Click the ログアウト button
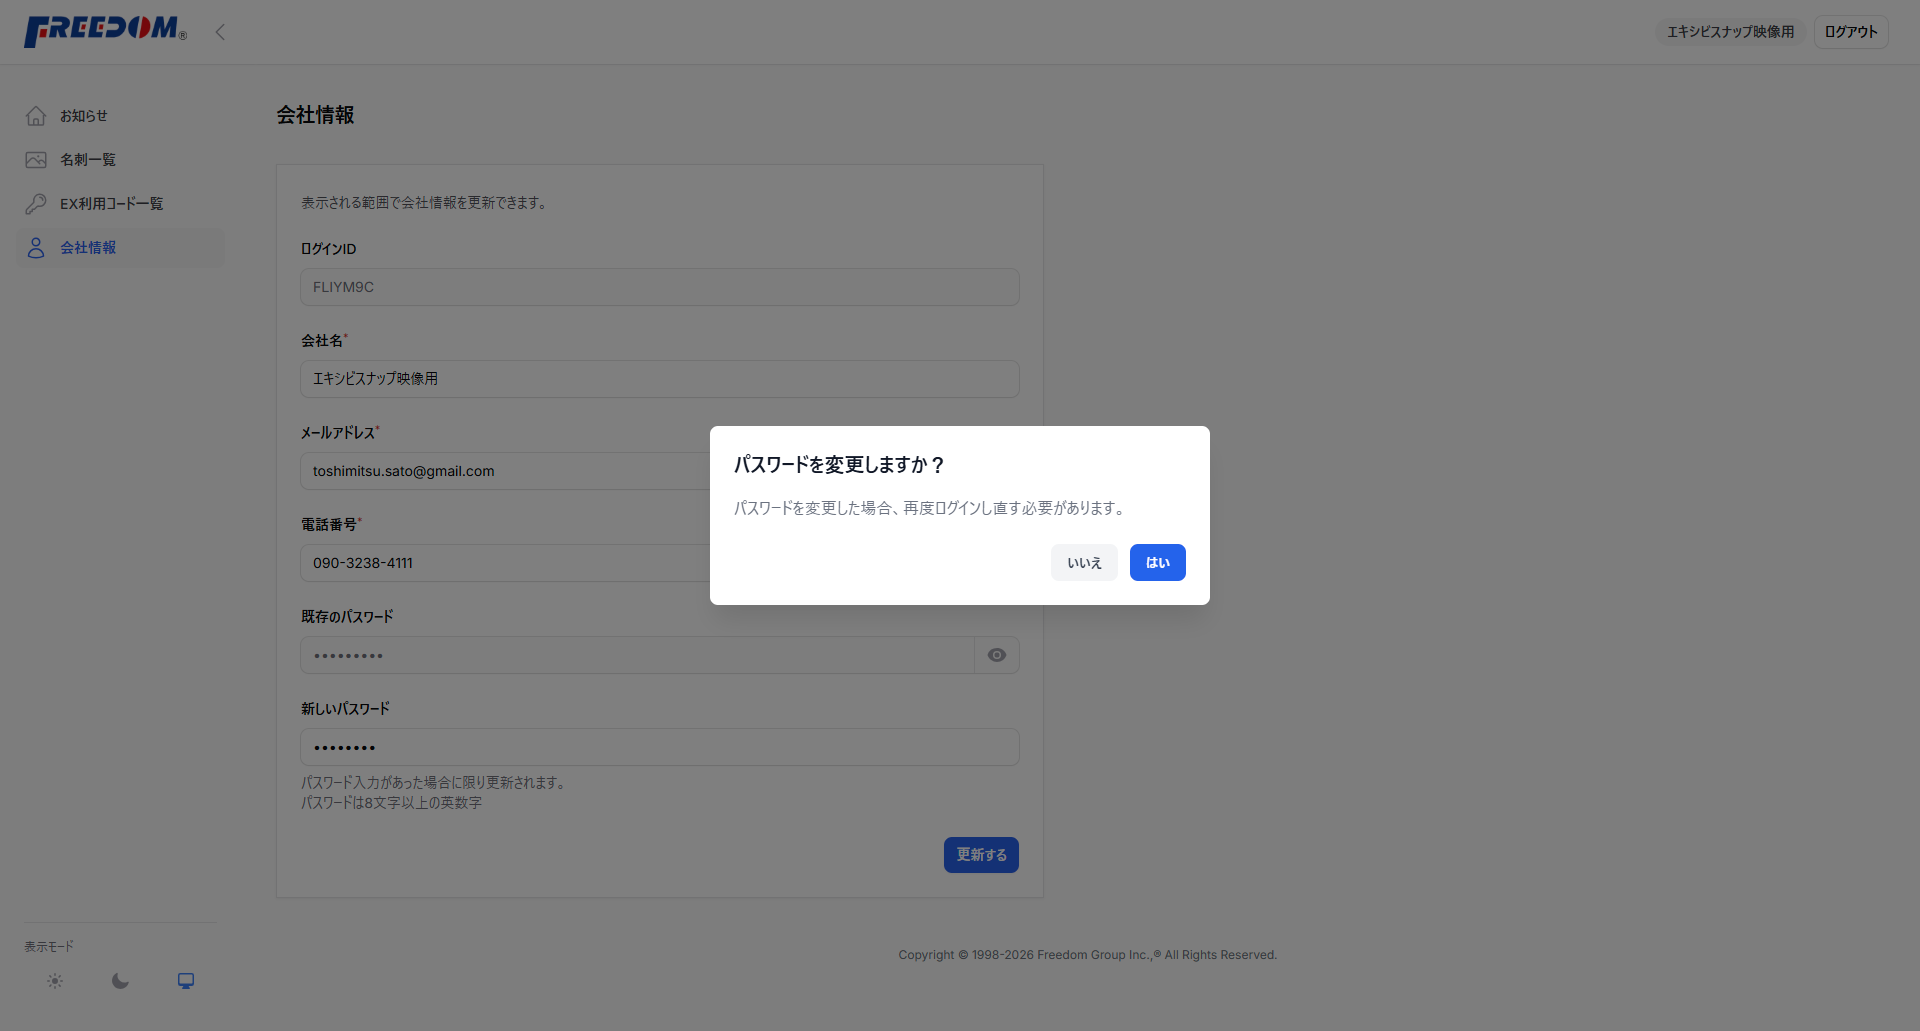 pyautogui.click(x=1851, y=32)
